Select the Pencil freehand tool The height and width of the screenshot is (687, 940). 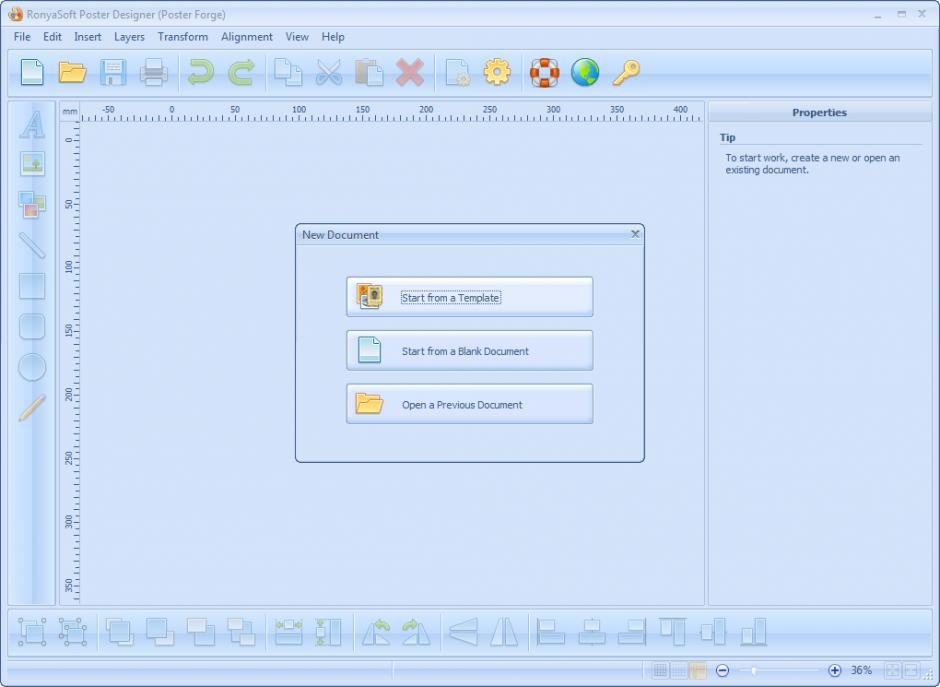32,408
